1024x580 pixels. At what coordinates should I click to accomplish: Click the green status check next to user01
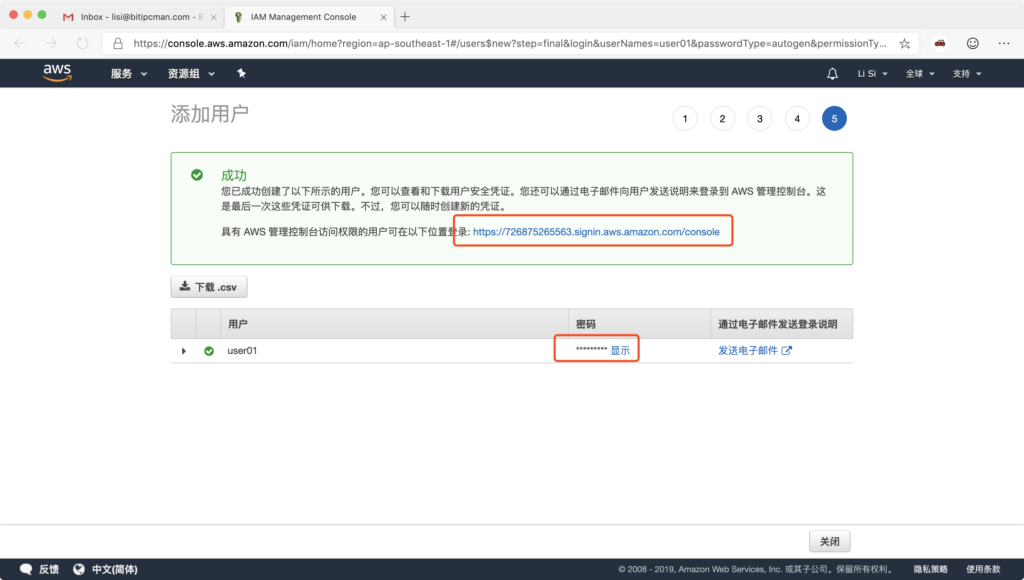[x=209, y=351]
